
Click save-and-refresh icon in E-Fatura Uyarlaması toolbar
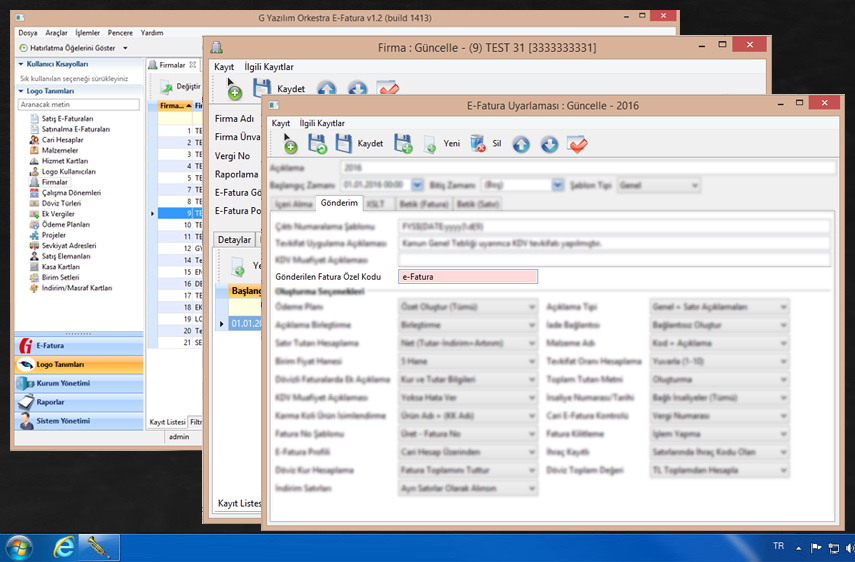(317, 144)
